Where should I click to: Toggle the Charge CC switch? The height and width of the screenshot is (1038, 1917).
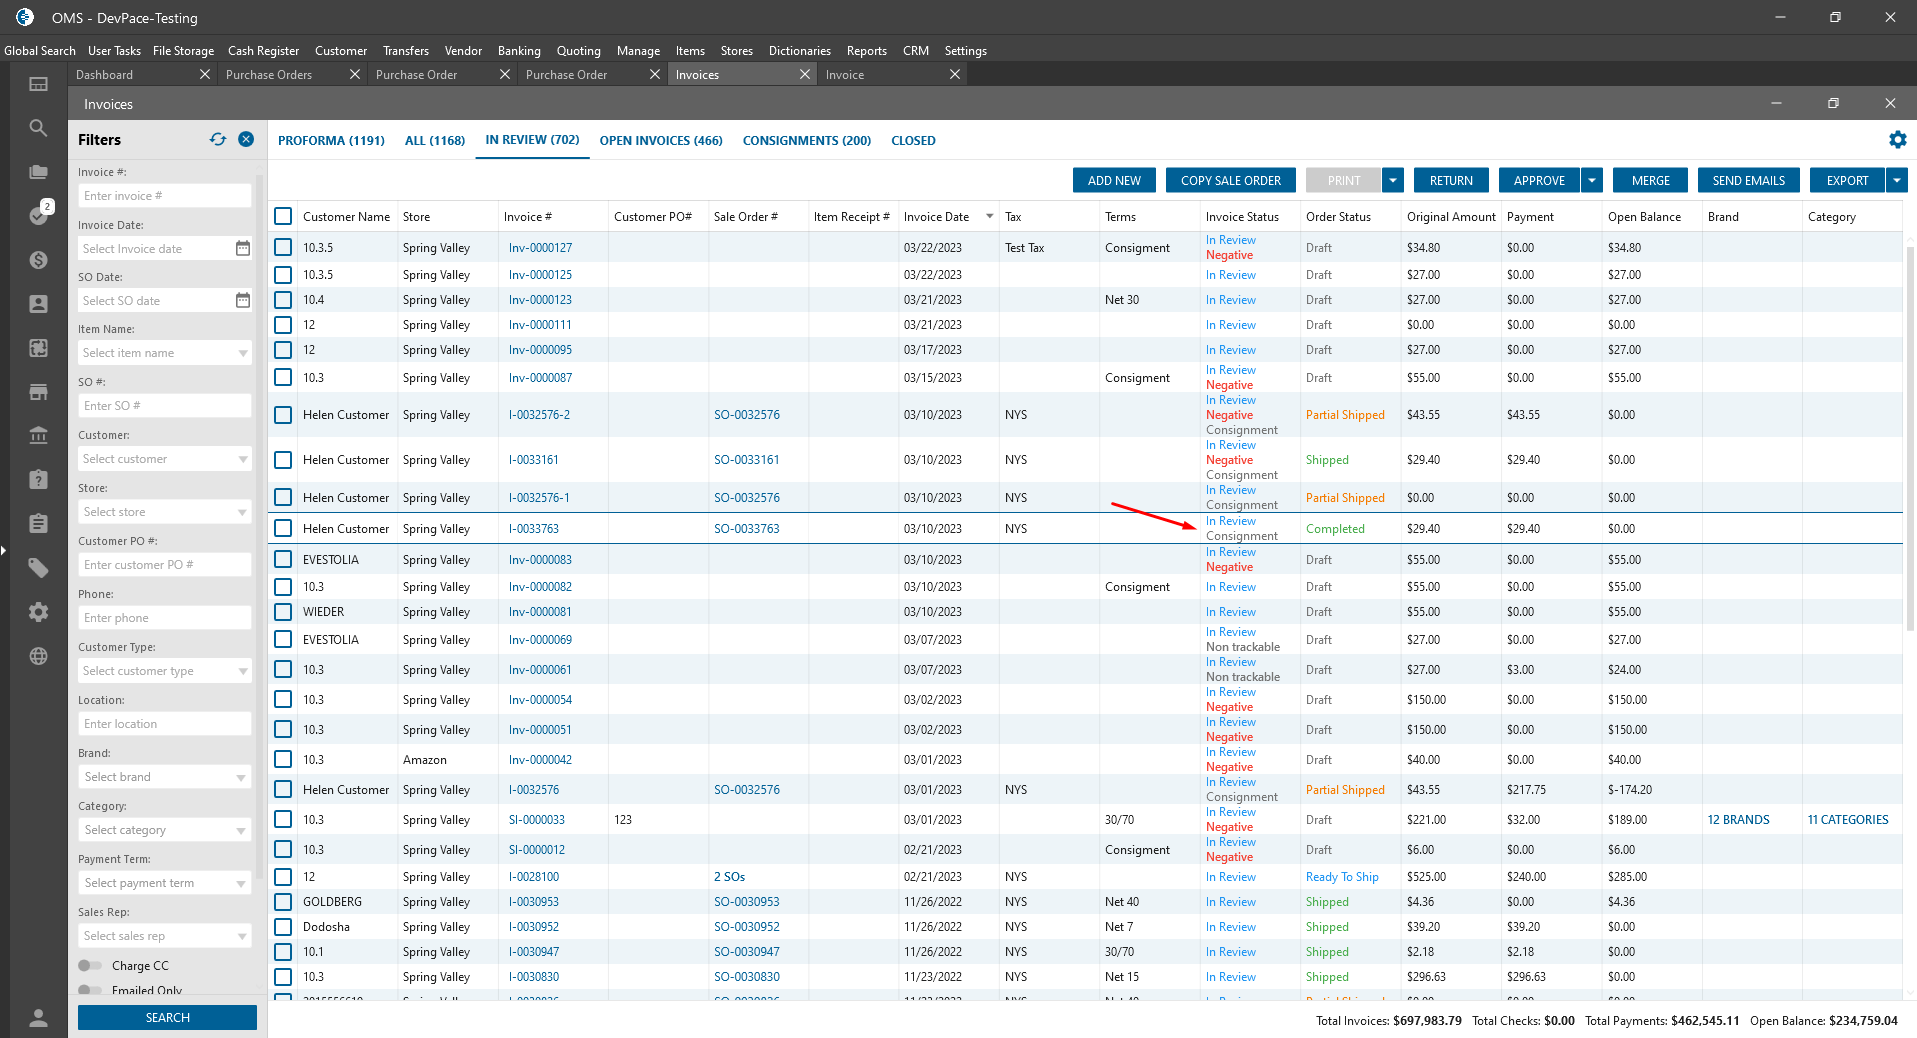tap(90, 966)
